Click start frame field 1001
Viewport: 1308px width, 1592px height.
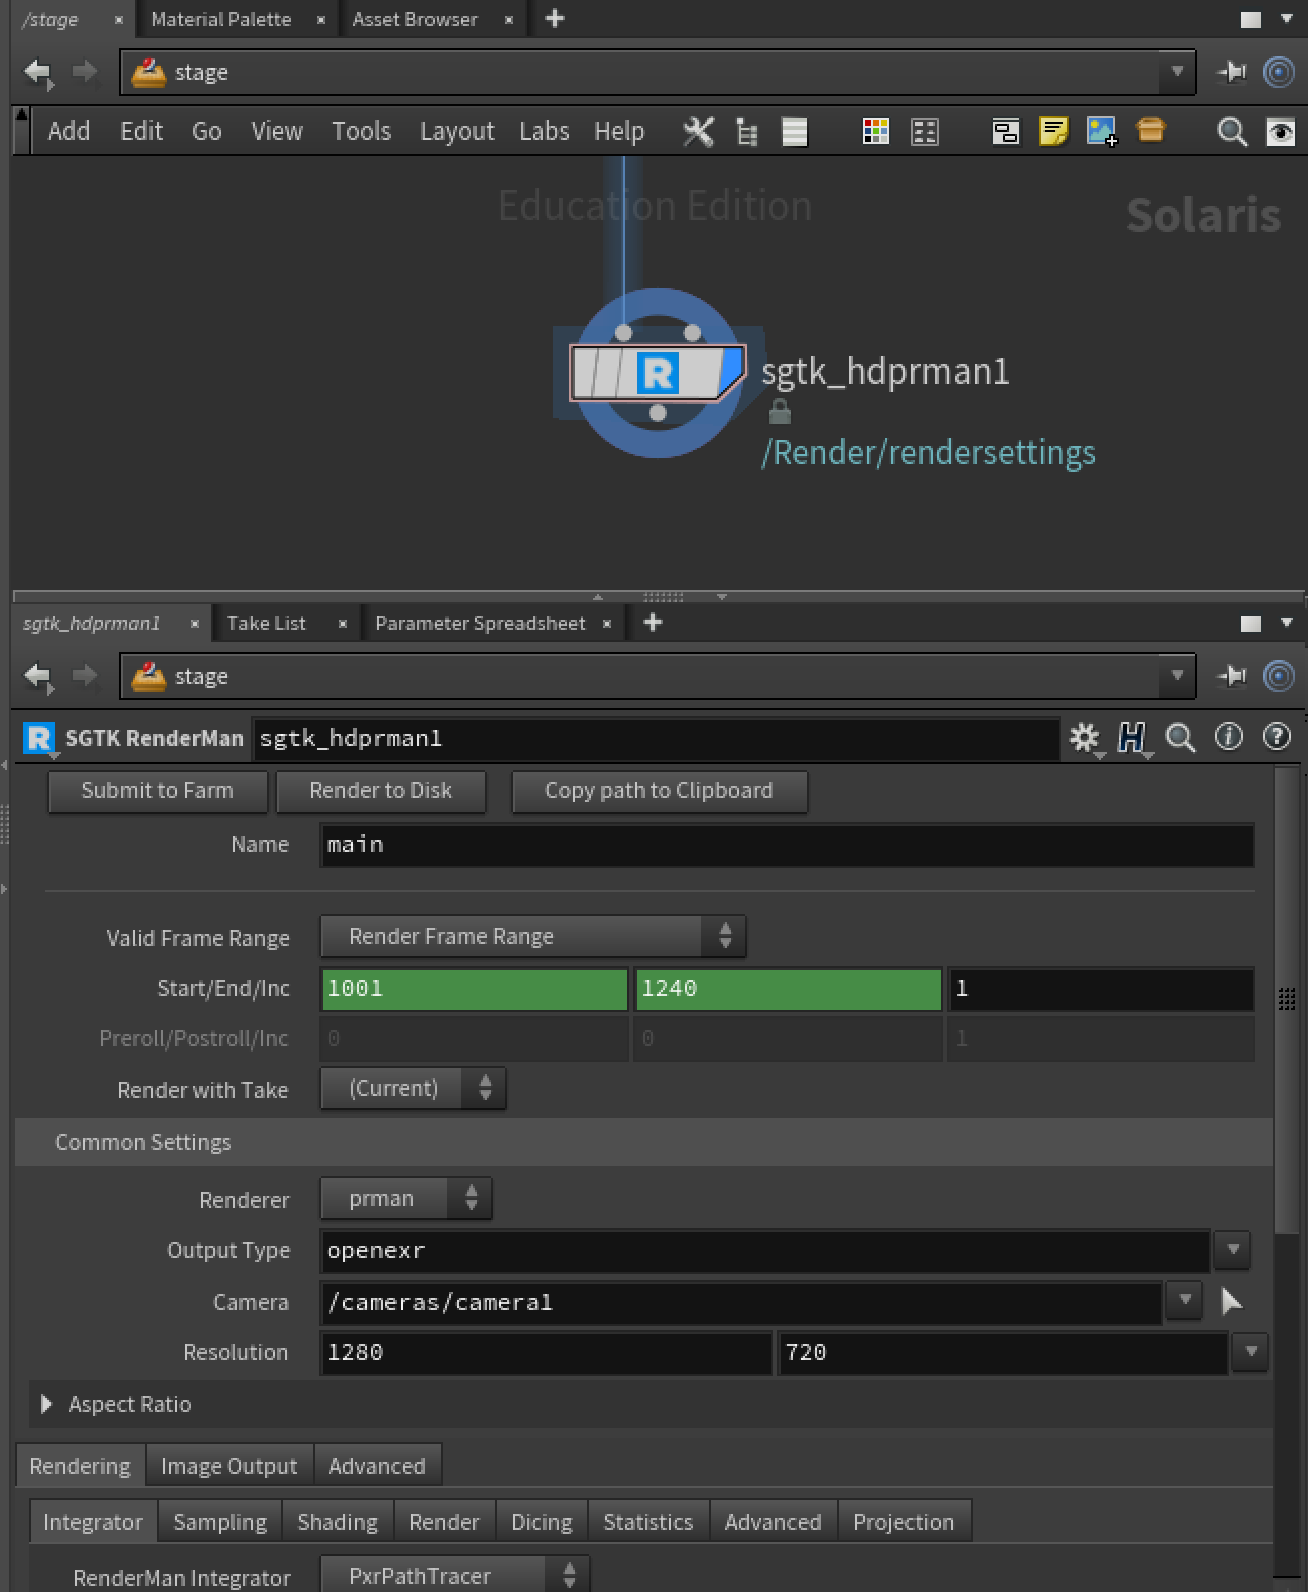(474, 989)
